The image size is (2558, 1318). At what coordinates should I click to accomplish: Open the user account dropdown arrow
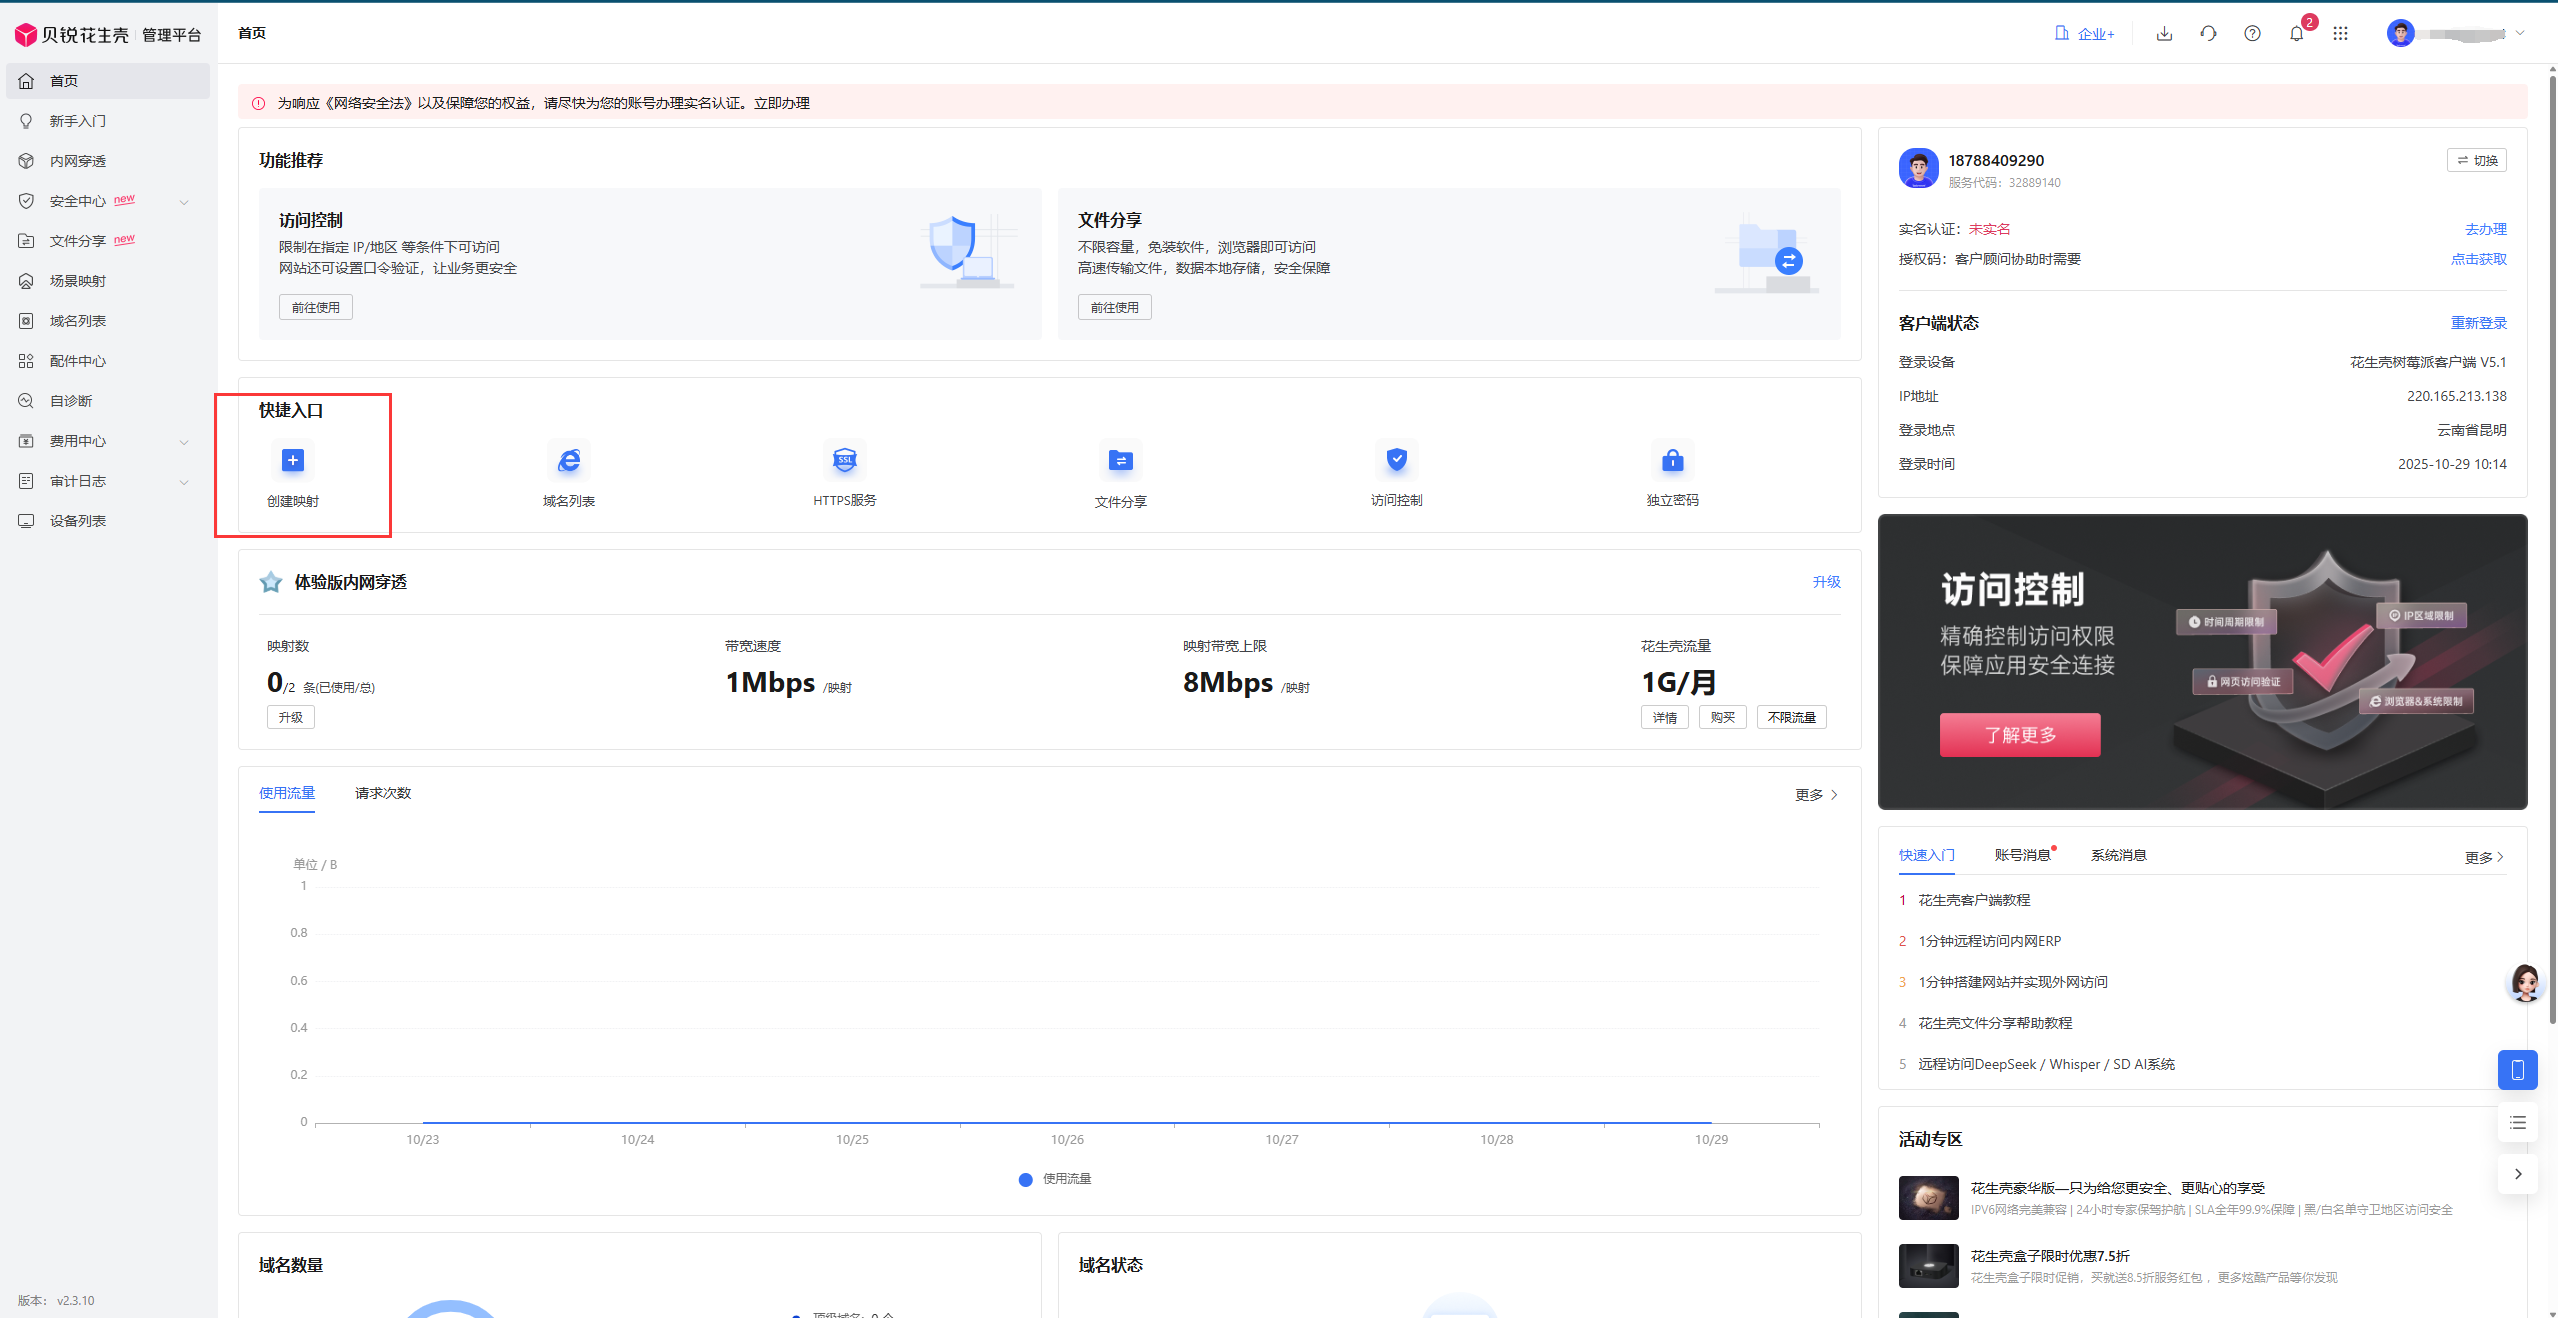tap(2520, 34)
